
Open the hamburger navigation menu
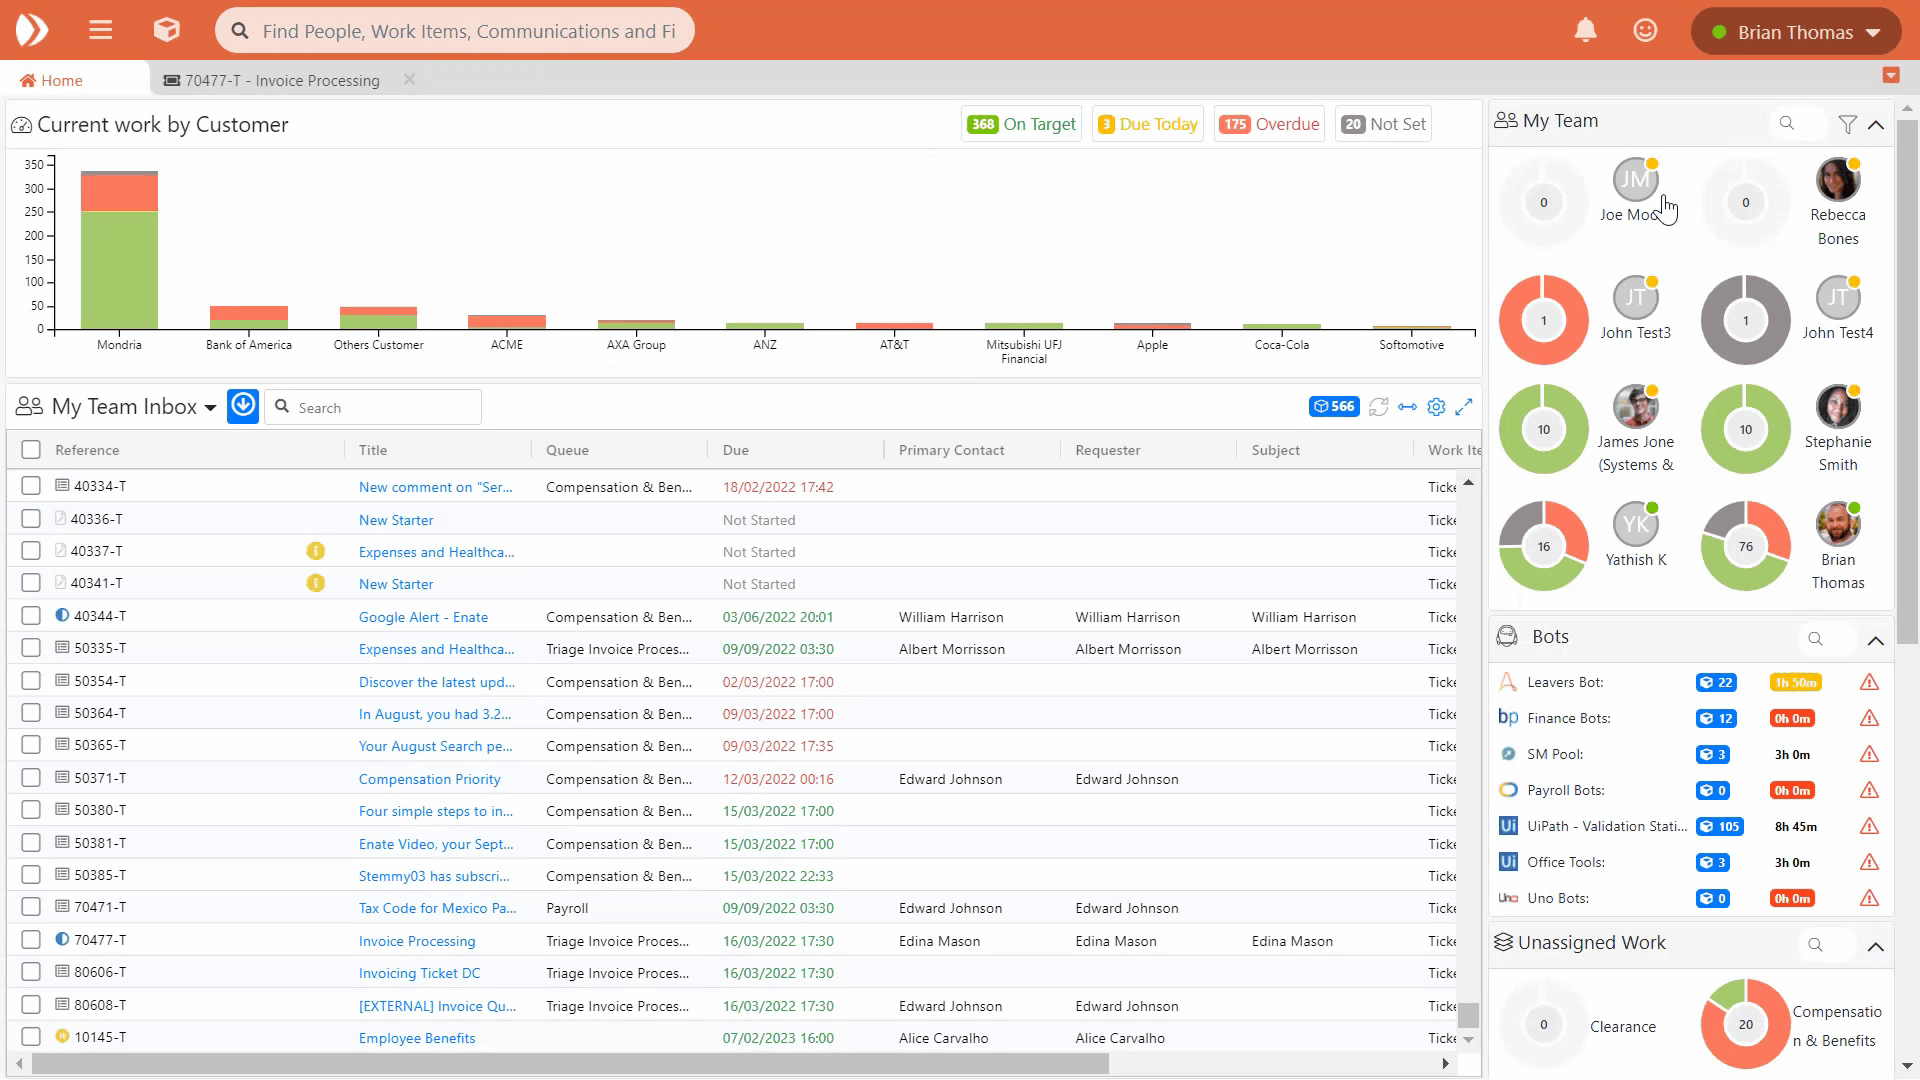[100, 30]
